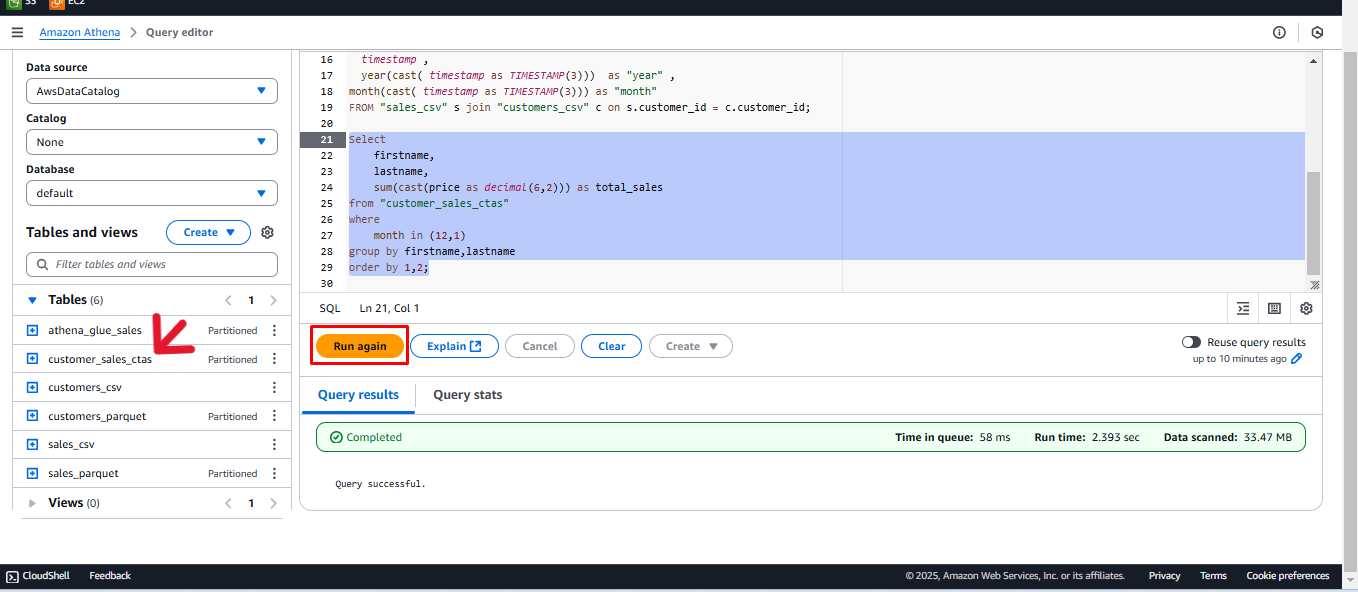Select the Query results tab
Viewport: 1358px width, 592px height.
click(x=358, y=395)
